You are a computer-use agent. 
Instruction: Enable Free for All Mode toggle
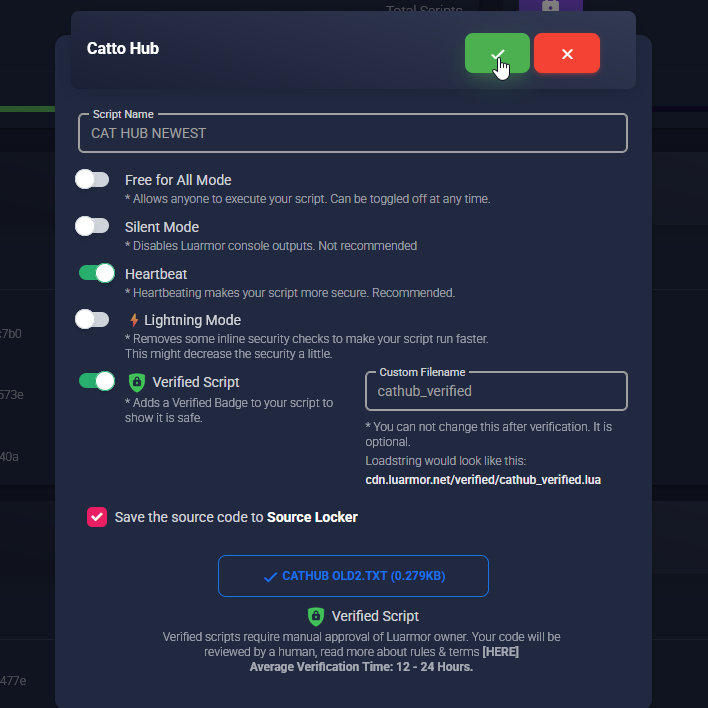click(x=92, y=179)
